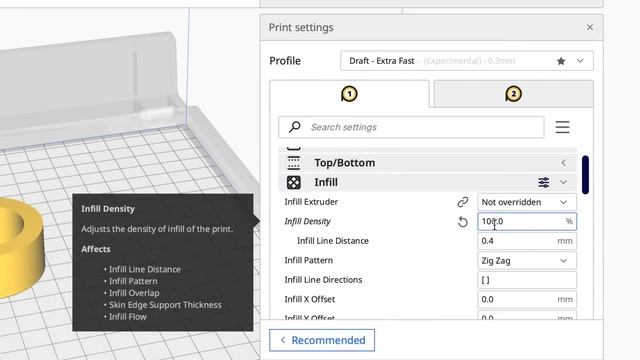Screen dimensions: 640x360
Task: Open the Profile dropdown Draft - Extra Fast
Action: tap(467, 61)
